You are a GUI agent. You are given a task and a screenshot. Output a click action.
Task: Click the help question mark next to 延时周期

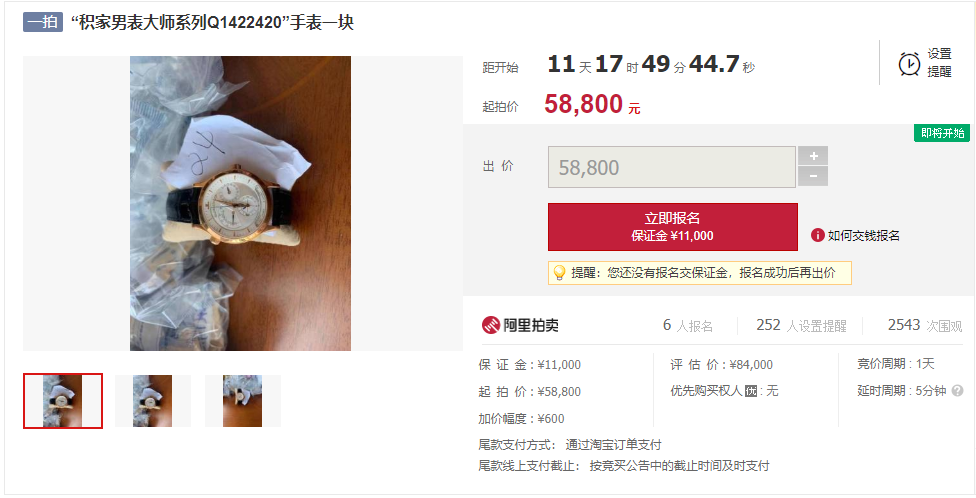click(957, 391)
